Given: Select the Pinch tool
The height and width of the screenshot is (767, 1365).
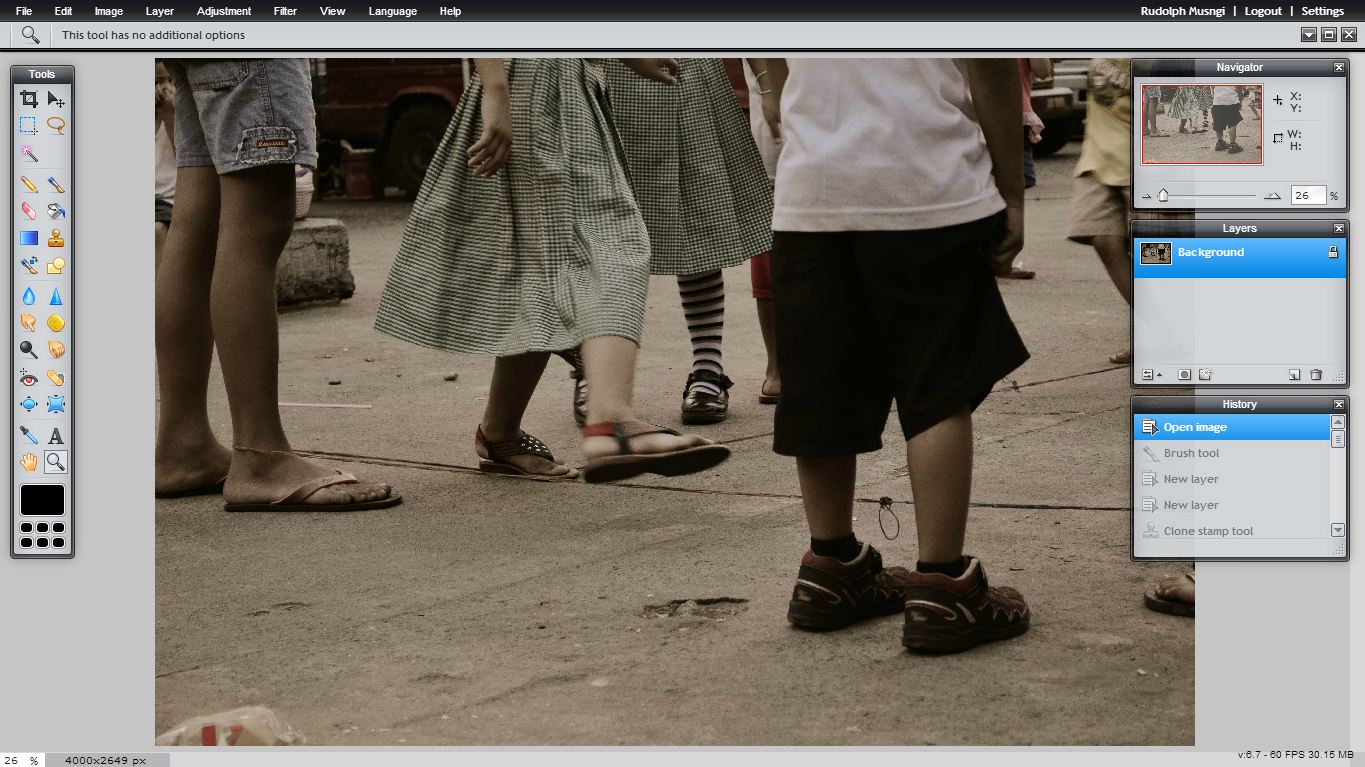Looking at the screenshot, I should (x=56, y=405).
